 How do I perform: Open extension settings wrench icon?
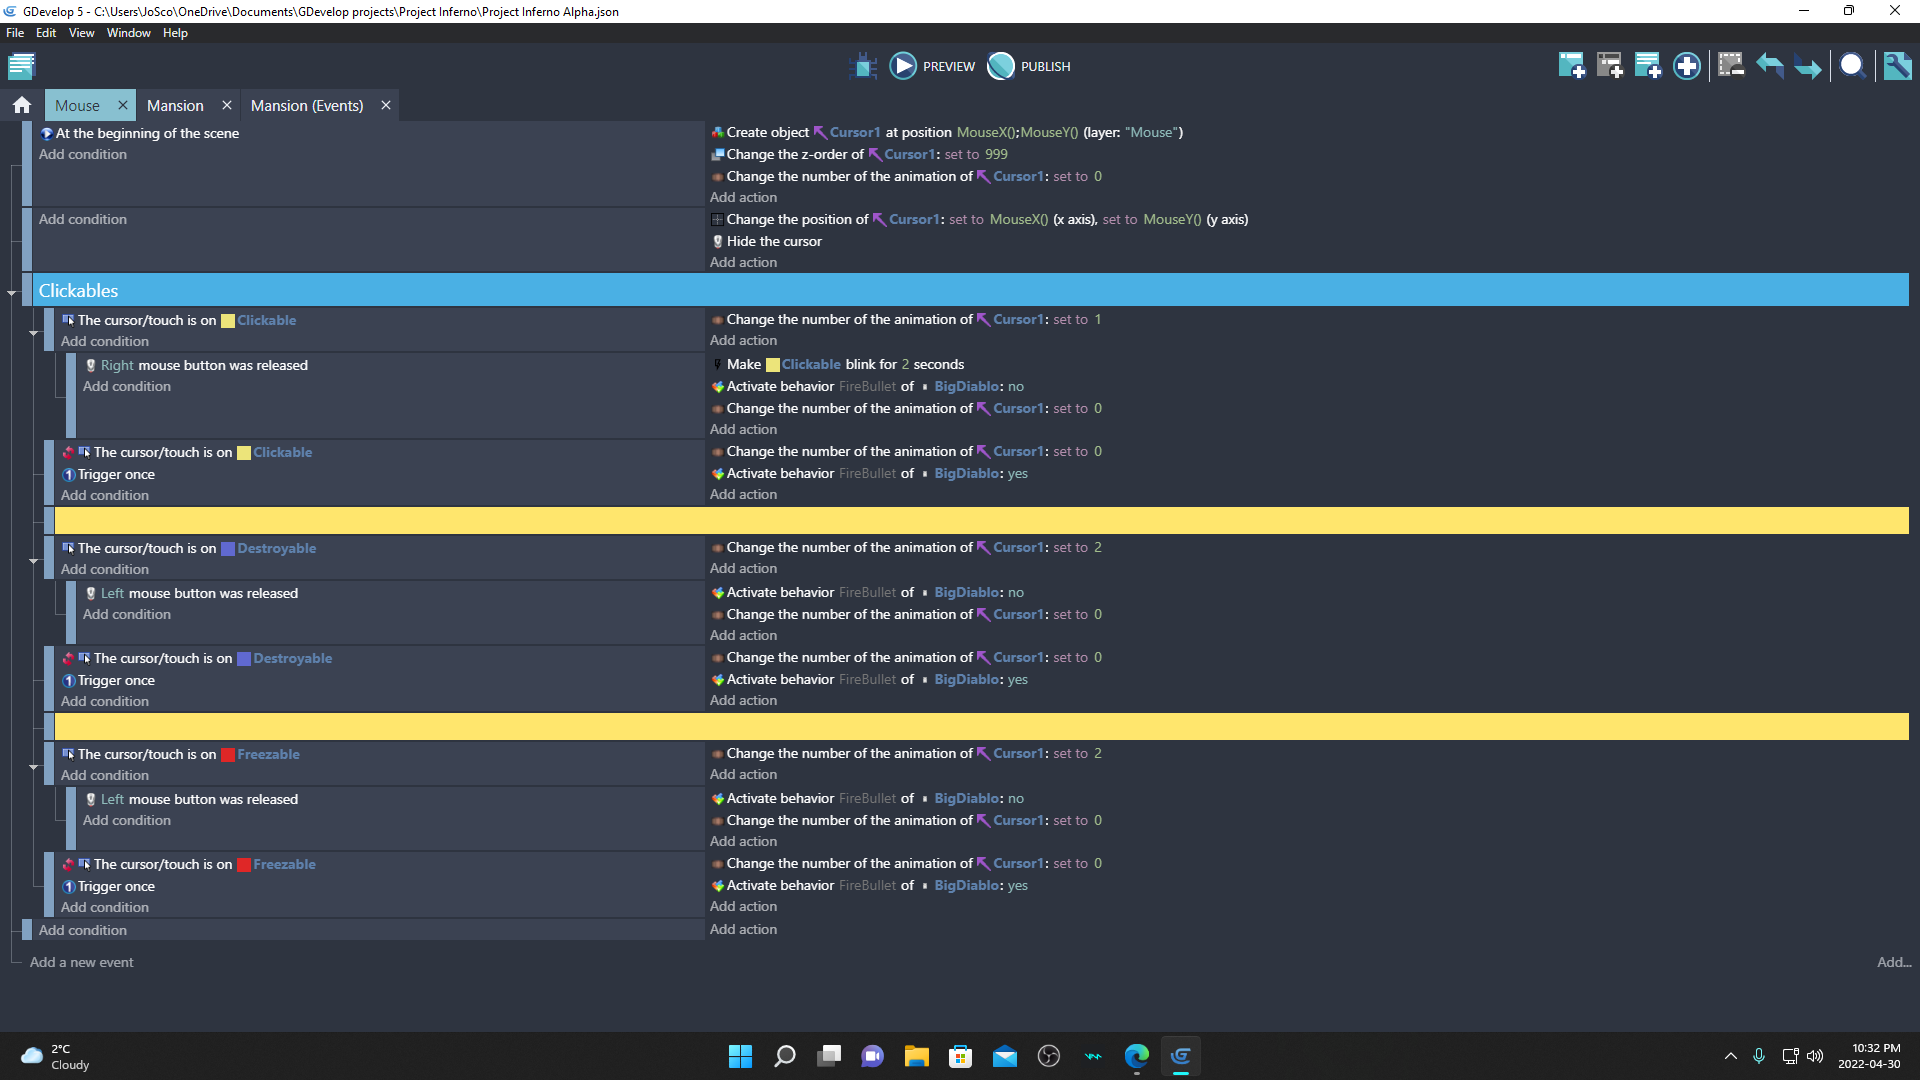click(x=1897, y=66)
